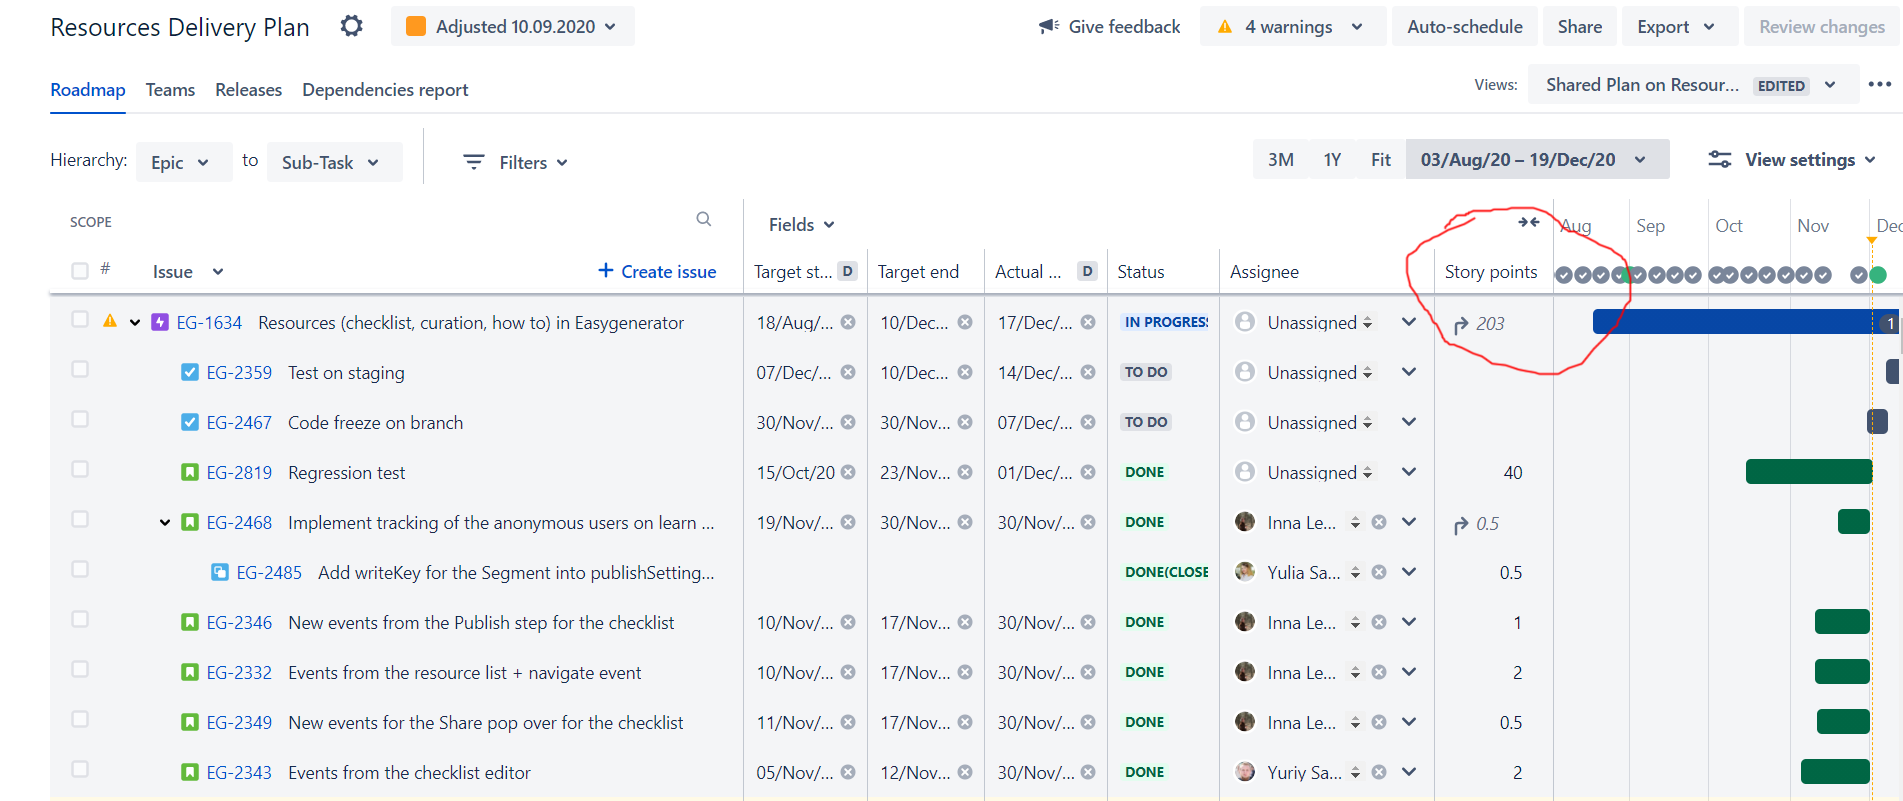Click the collapse fields arrows icon
This screenshot has height=801, width=1903.
point(1528,222)
